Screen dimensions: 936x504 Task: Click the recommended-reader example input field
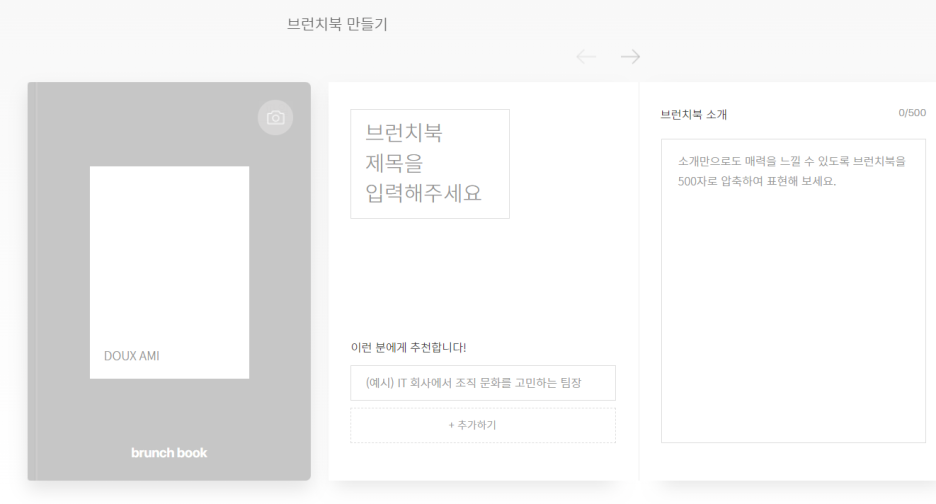pos(483,383)
